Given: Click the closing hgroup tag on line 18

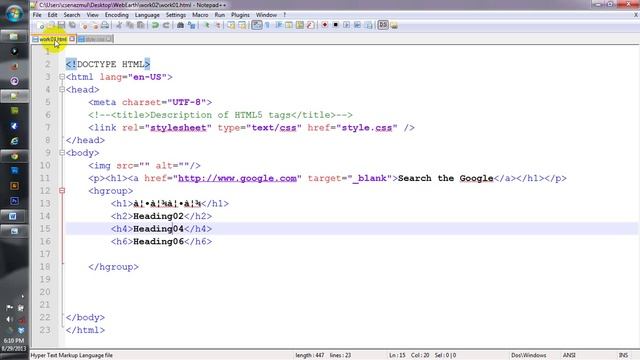Looking at the screenshot, I should (113, 267).
